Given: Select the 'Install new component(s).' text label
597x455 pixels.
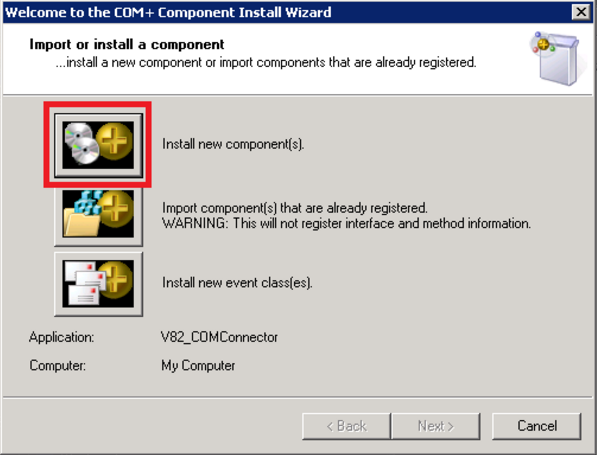Looking at the screenshot, I should 233,144.
